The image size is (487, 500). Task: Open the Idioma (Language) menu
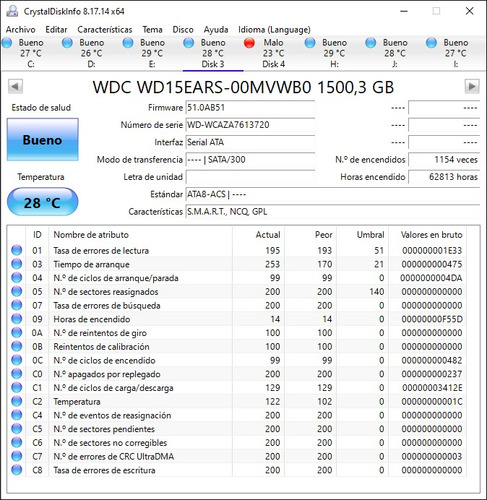[274, 30]
